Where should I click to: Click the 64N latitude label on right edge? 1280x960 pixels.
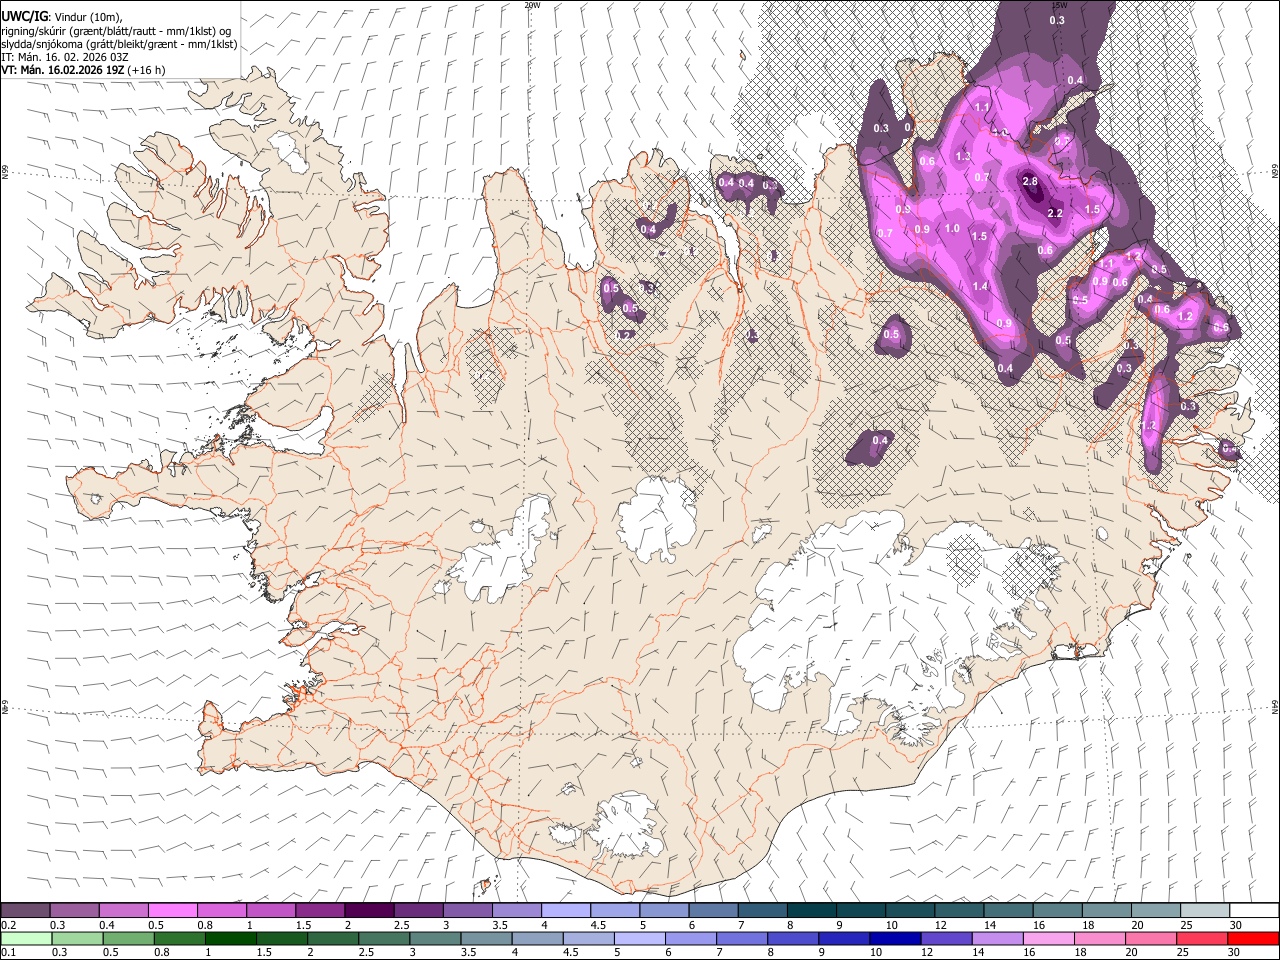(x=1275, y=707)
